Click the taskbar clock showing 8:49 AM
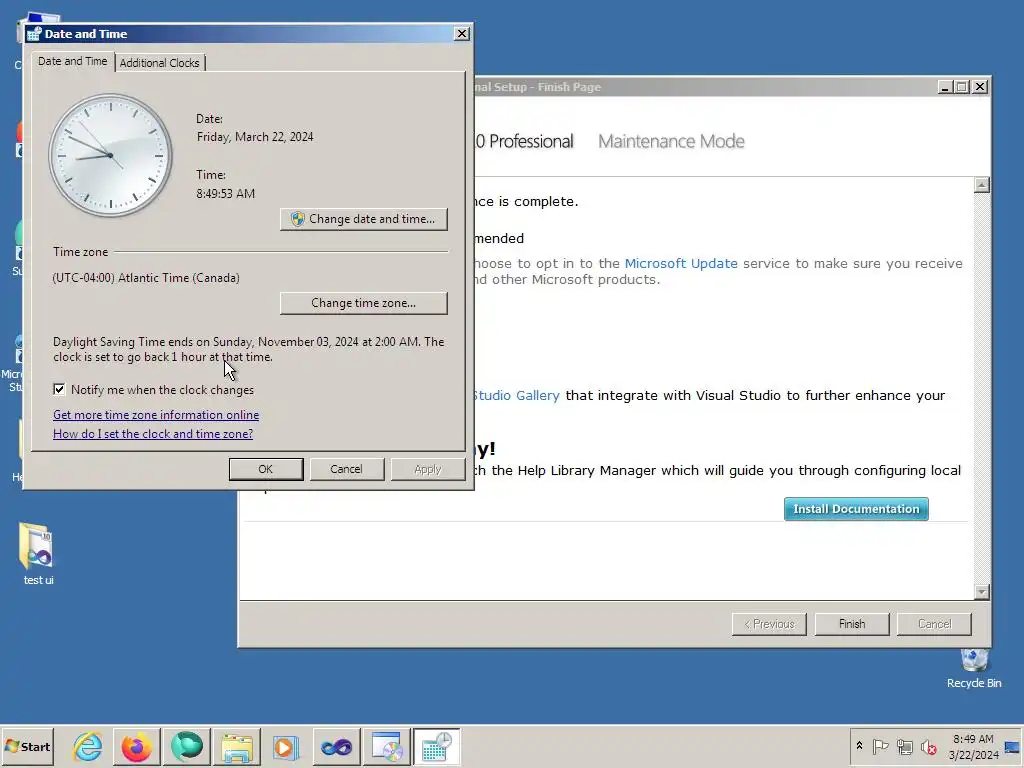Viewport: 1024px width, 768px height. [973, 746]
